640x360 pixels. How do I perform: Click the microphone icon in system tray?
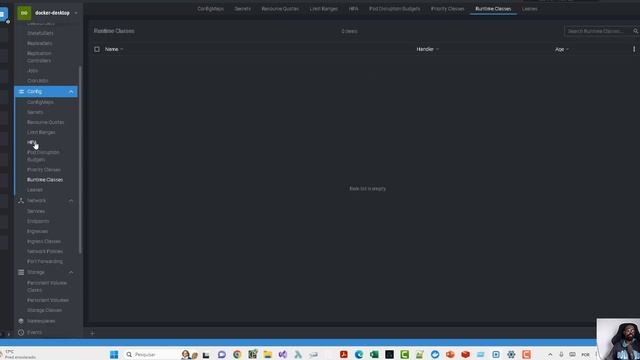561,354
